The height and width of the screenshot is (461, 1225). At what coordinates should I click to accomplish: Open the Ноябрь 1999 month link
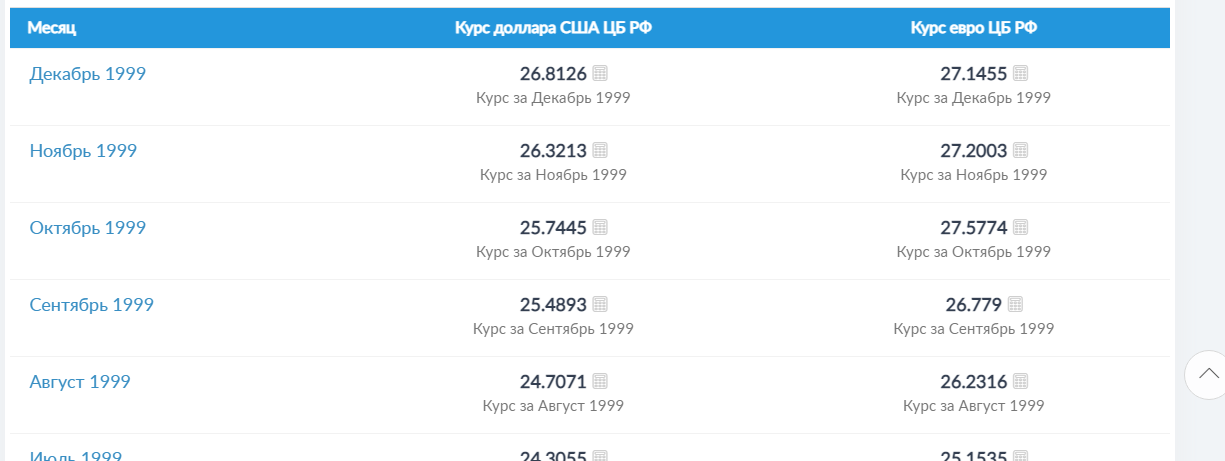click(83, 151)
